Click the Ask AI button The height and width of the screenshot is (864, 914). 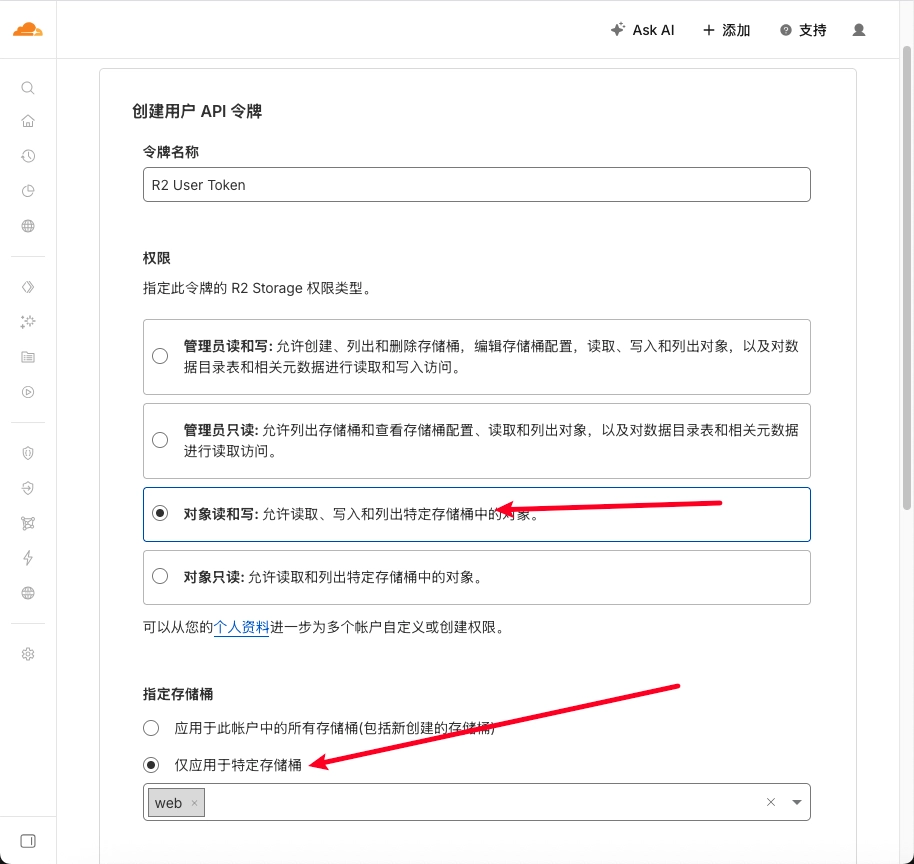[643, 30]
